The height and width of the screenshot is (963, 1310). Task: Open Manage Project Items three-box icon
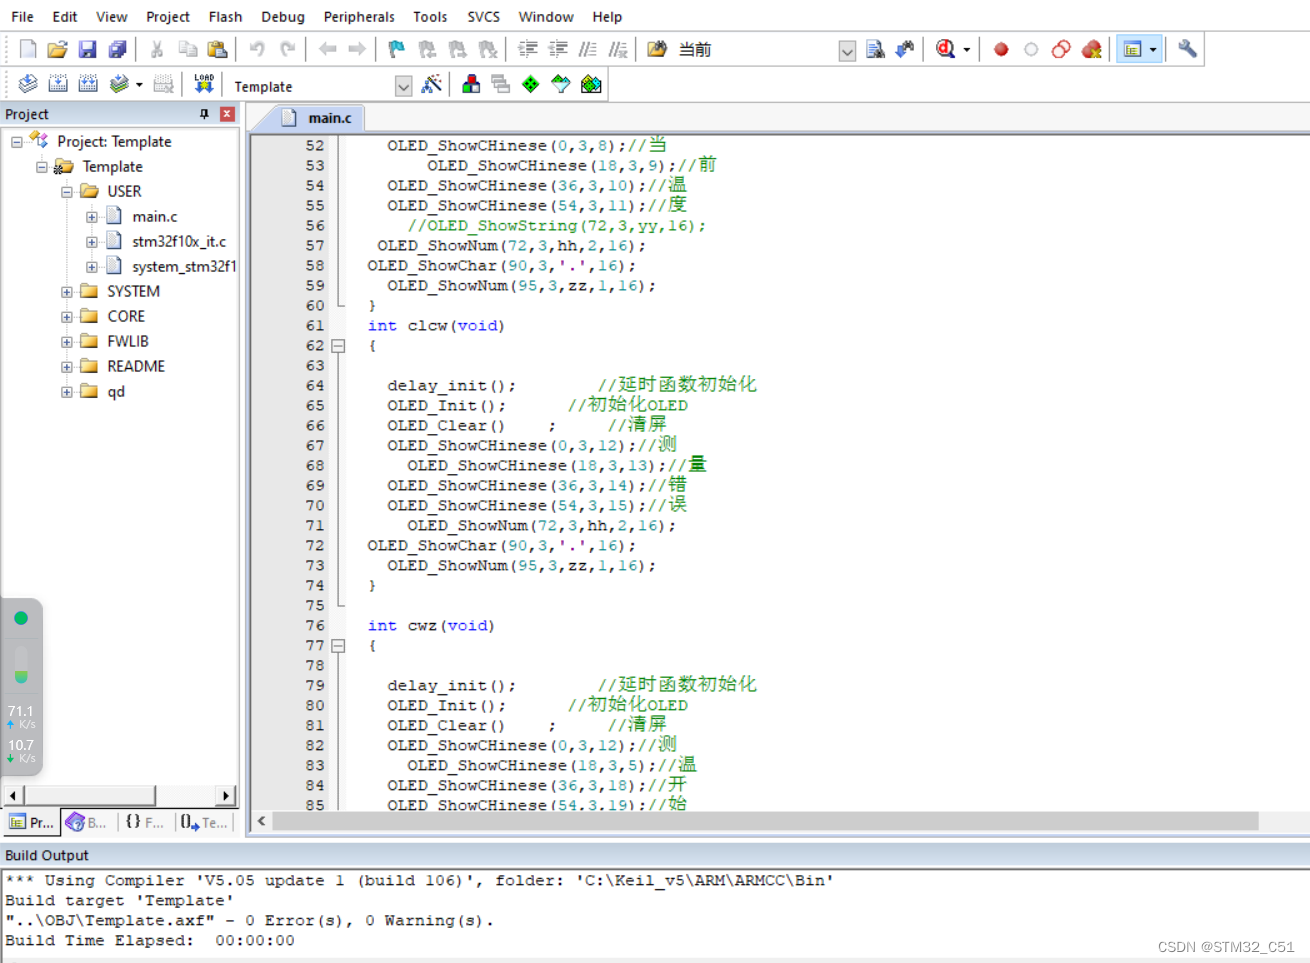pyautogui.click(x=471, y=84)
